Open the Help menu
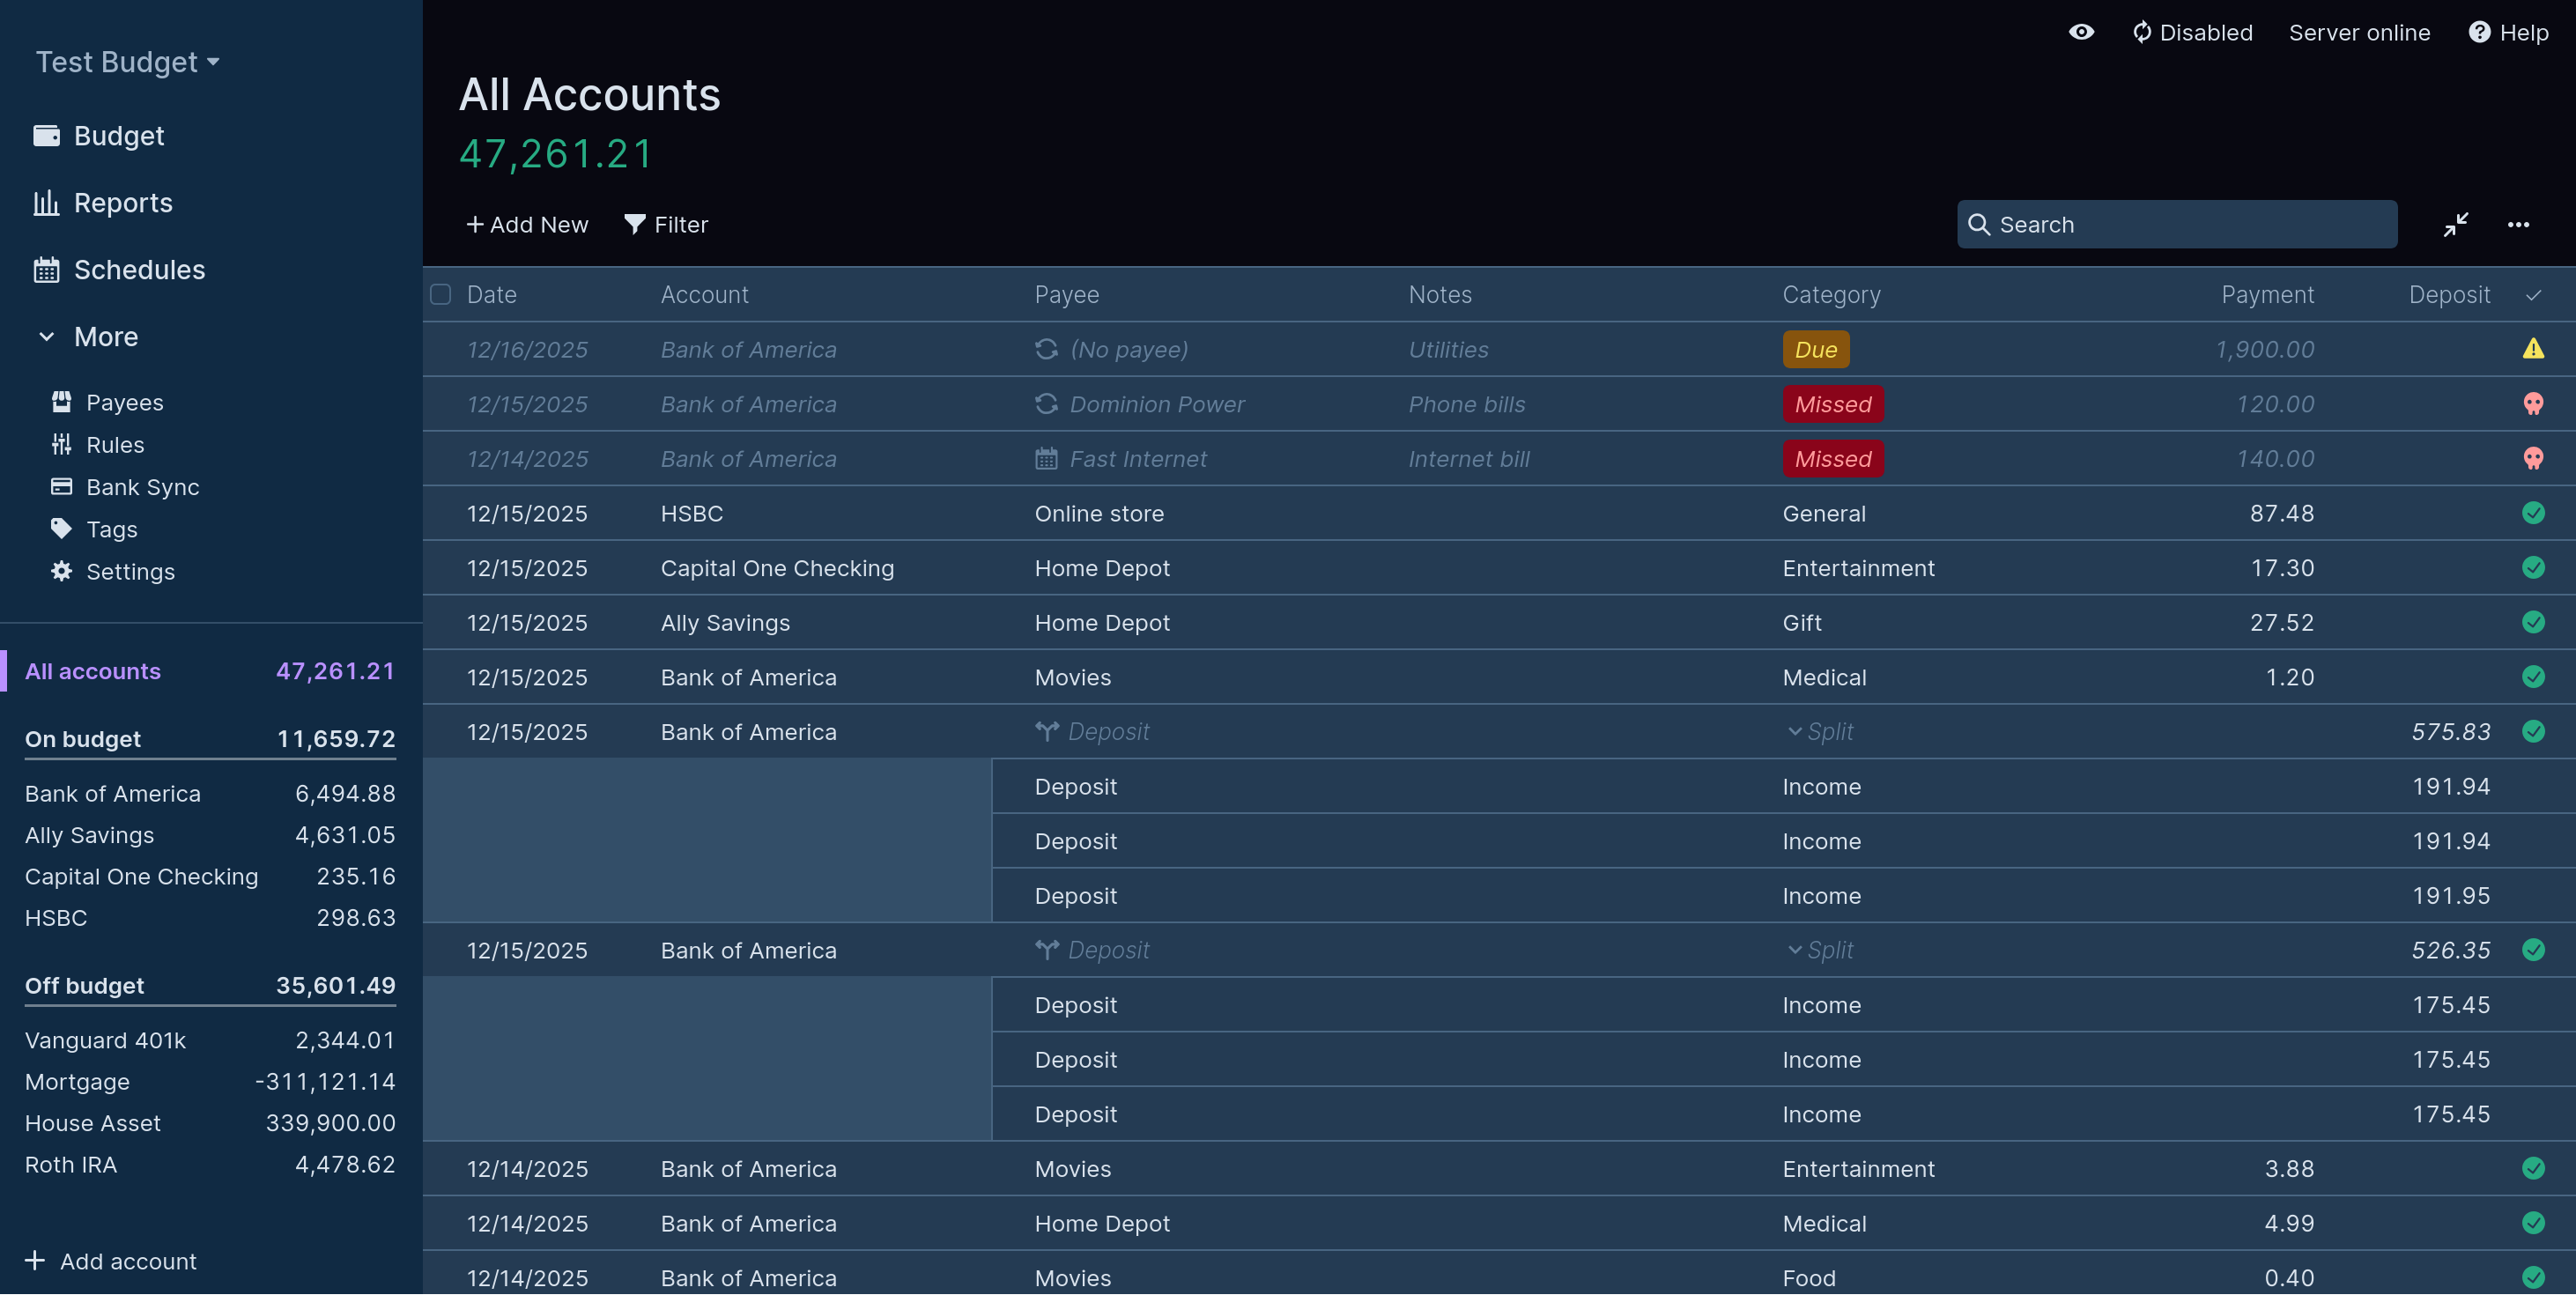The image size is (2576, 1295). [2508, 32]
